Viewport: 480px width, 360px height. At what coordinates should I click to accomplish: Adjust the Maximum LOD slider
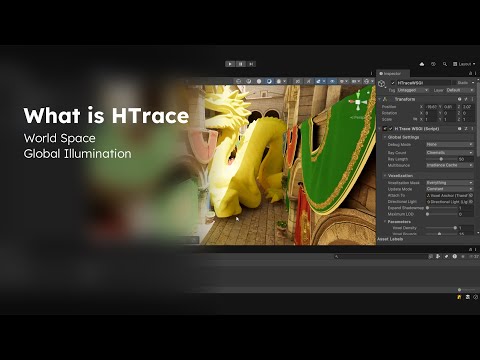[x=441, y=214]
